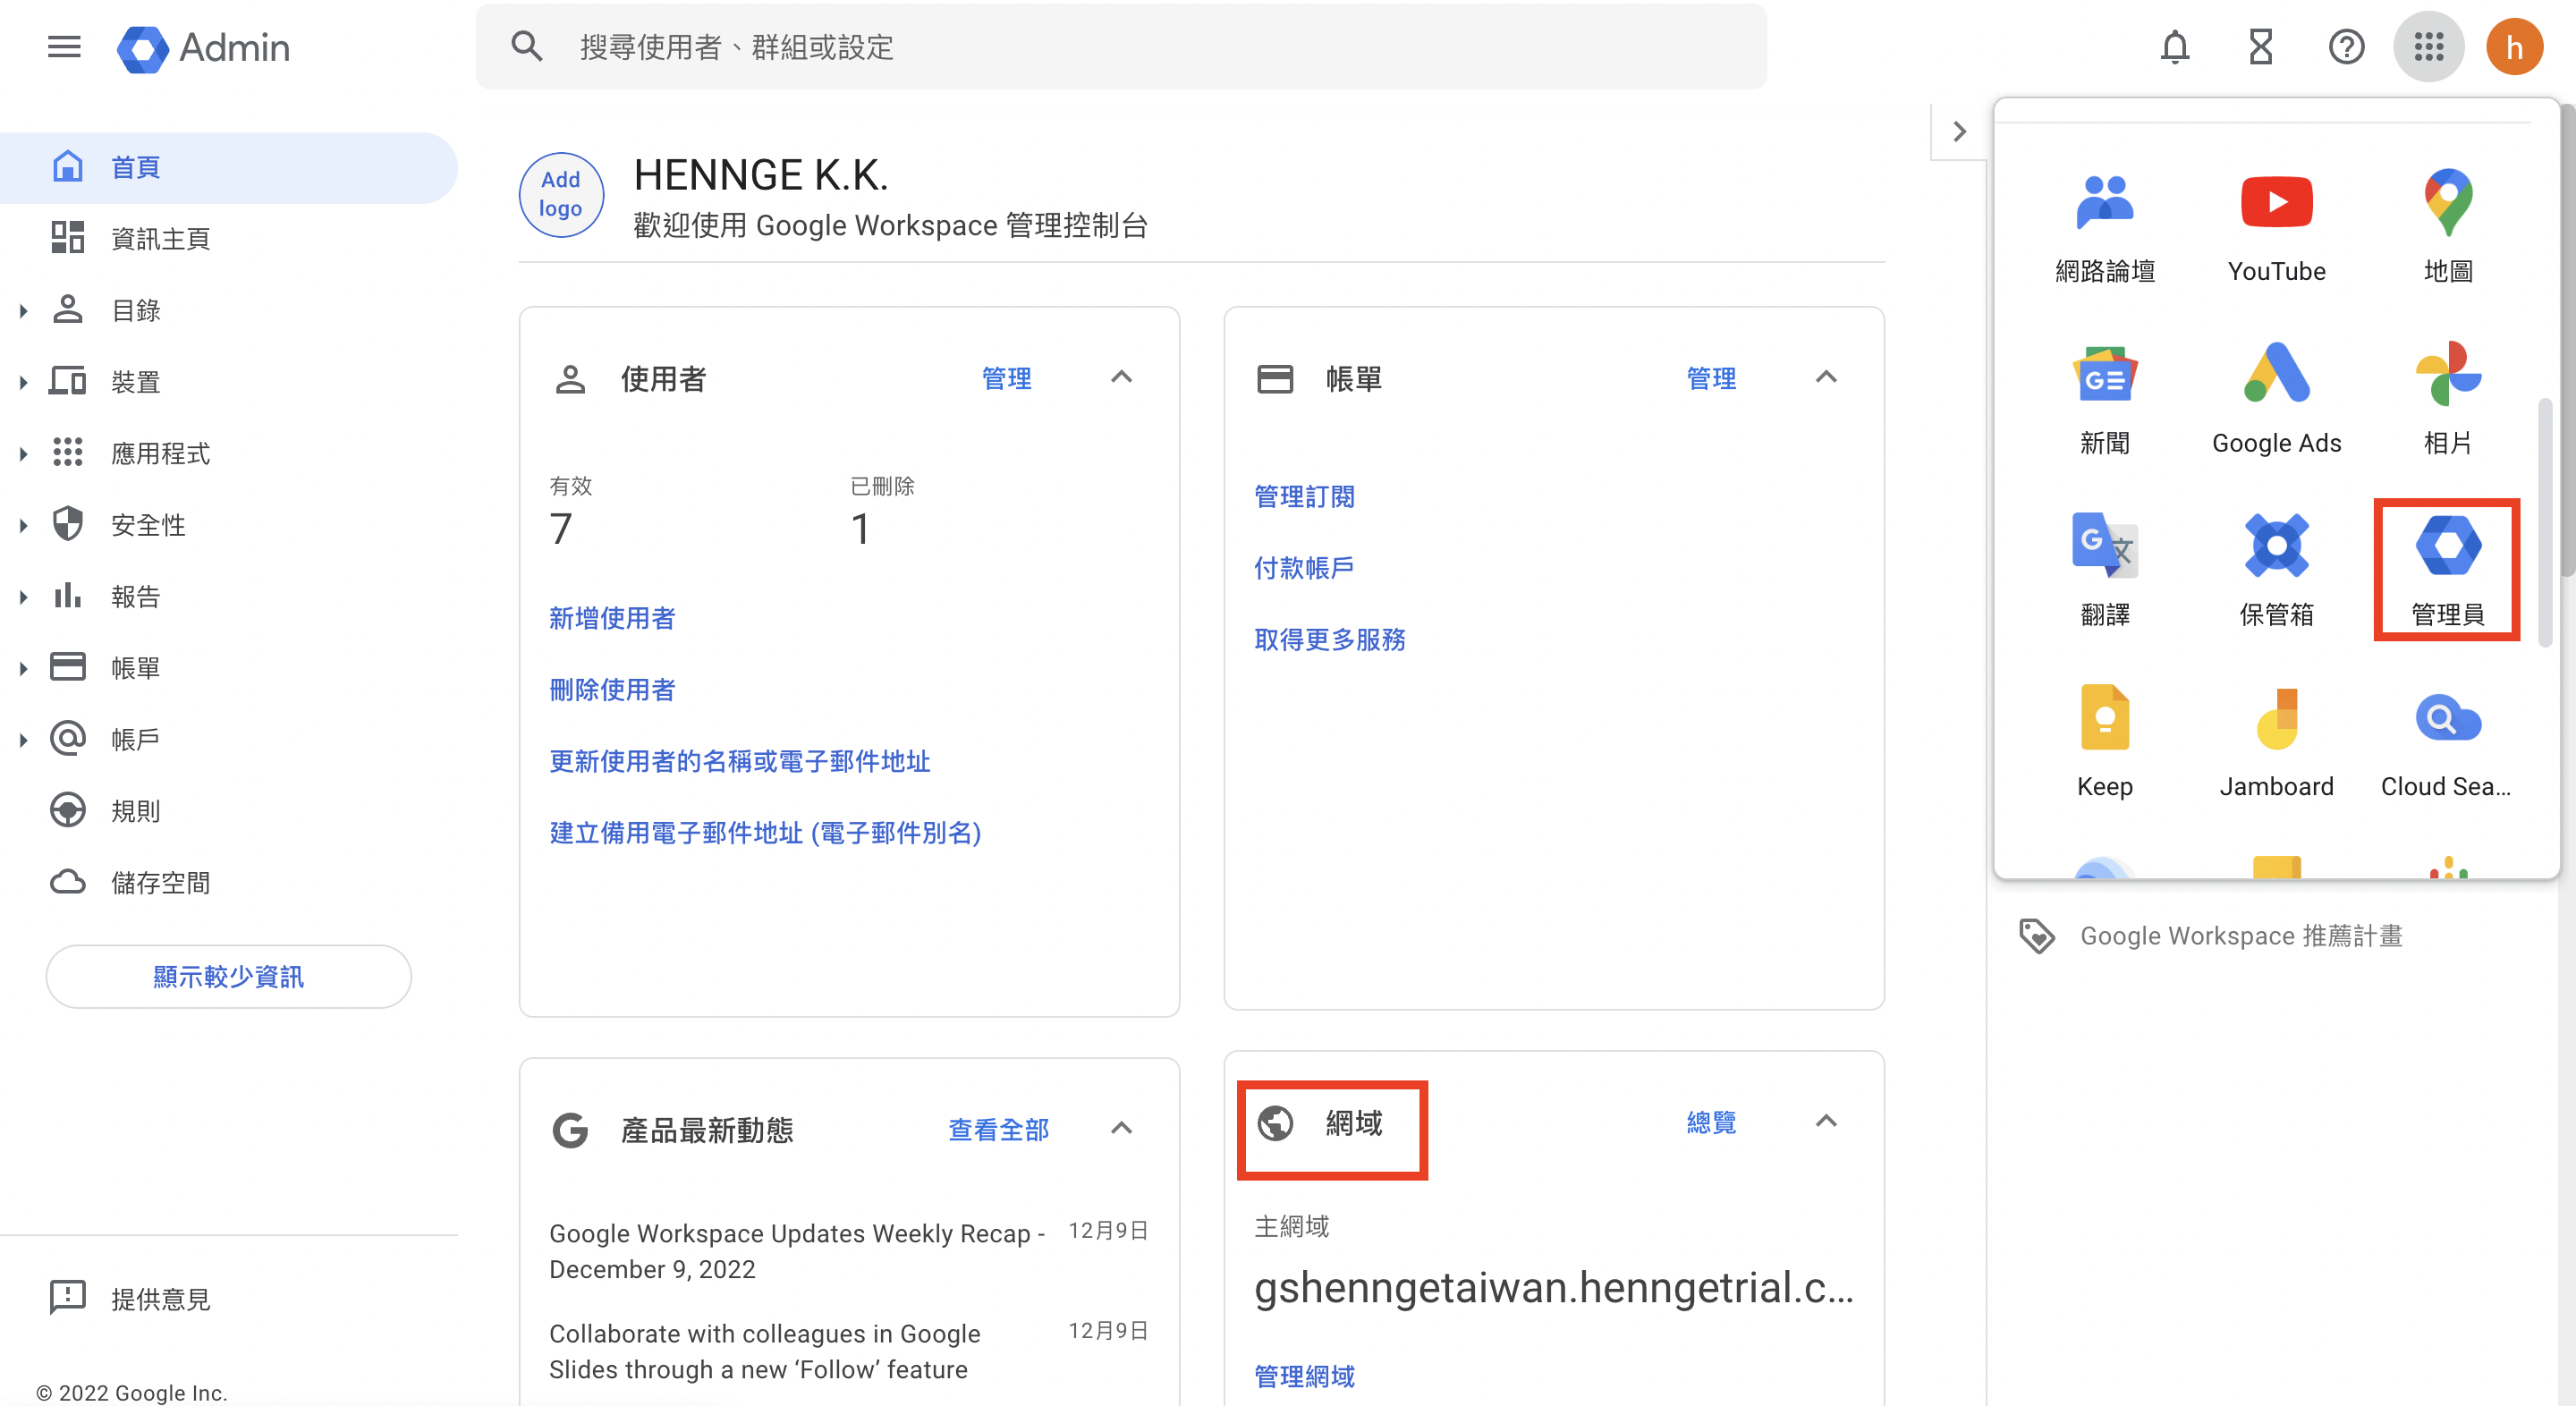2576x1406 pixels.
Task: Click the Google G icon in 產品最新動態
Action: (570, 1130)
